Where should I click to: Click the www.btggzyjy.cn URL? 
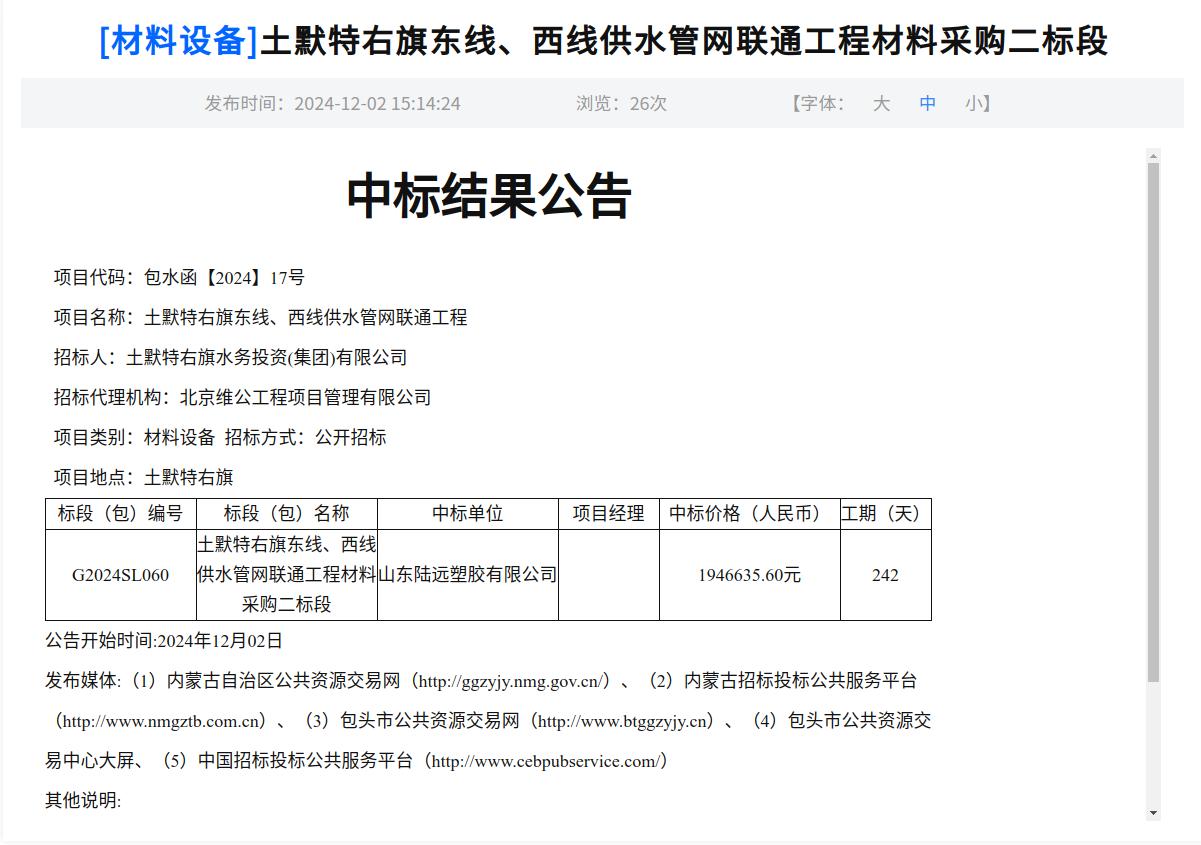point(624,721)
